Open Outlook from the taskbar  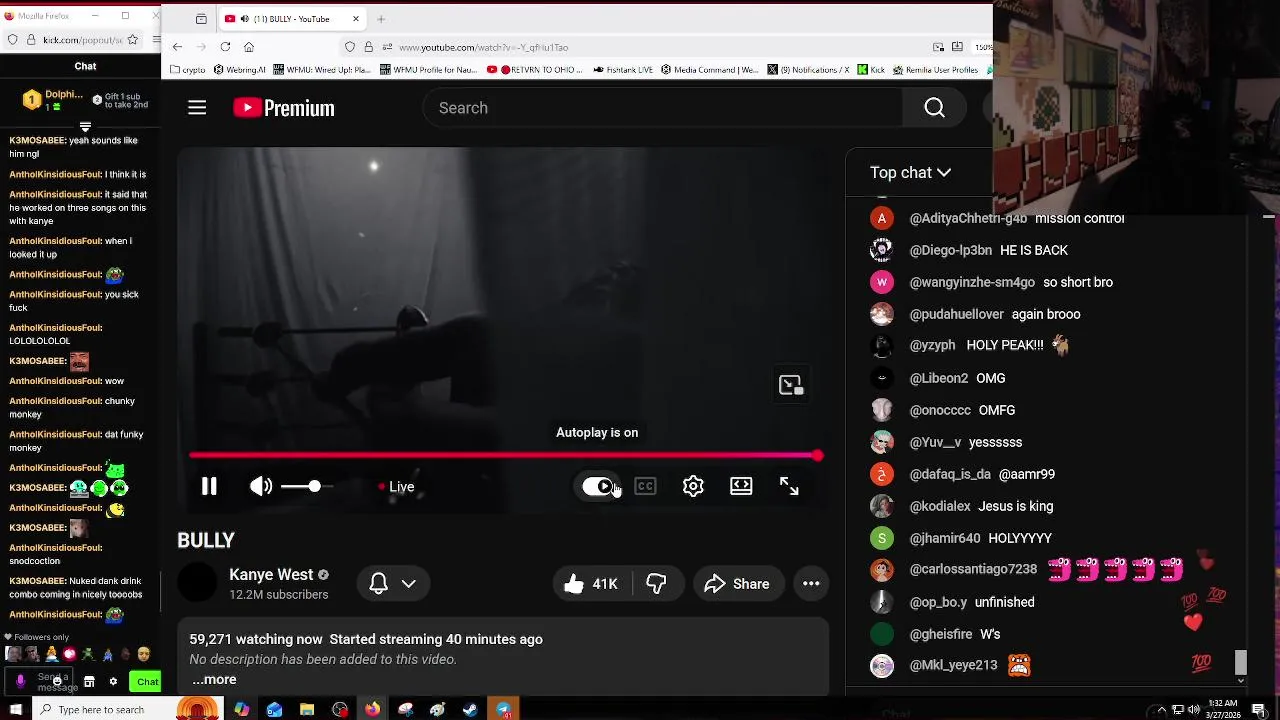[x=274, y=710]
